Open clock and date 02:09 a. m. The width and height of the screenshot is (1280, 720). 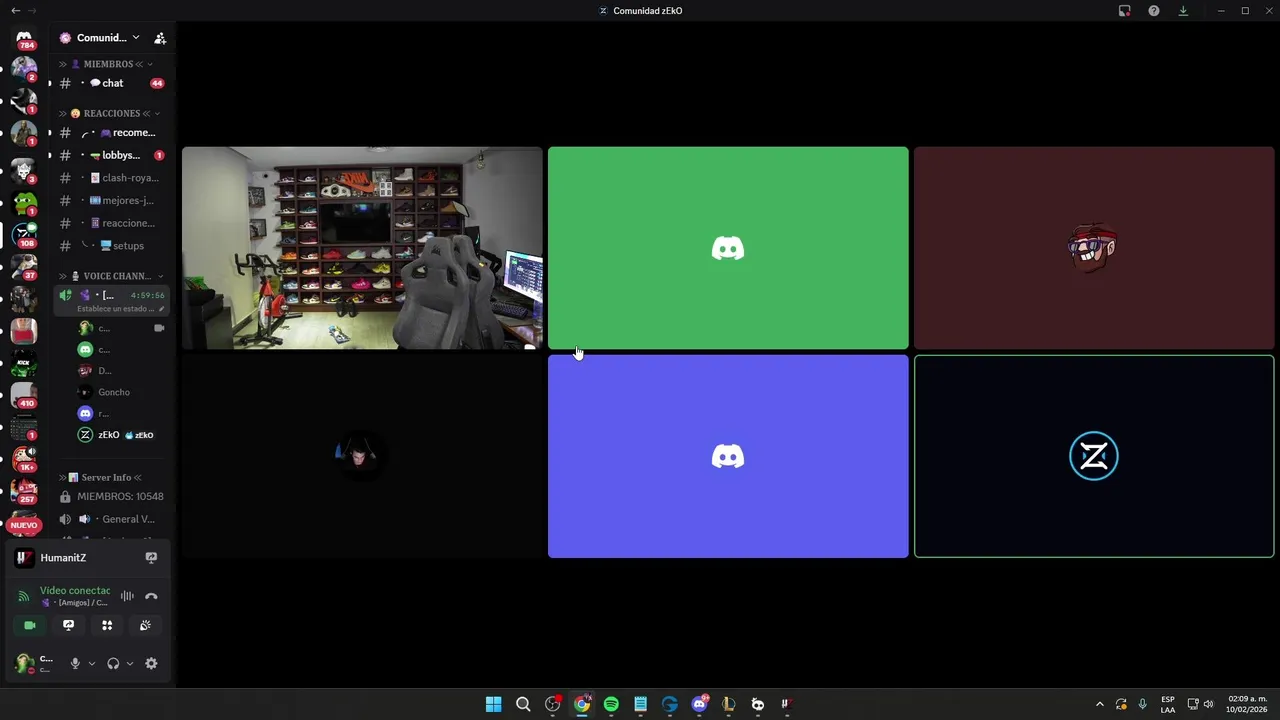click(x=1247, y=704)
